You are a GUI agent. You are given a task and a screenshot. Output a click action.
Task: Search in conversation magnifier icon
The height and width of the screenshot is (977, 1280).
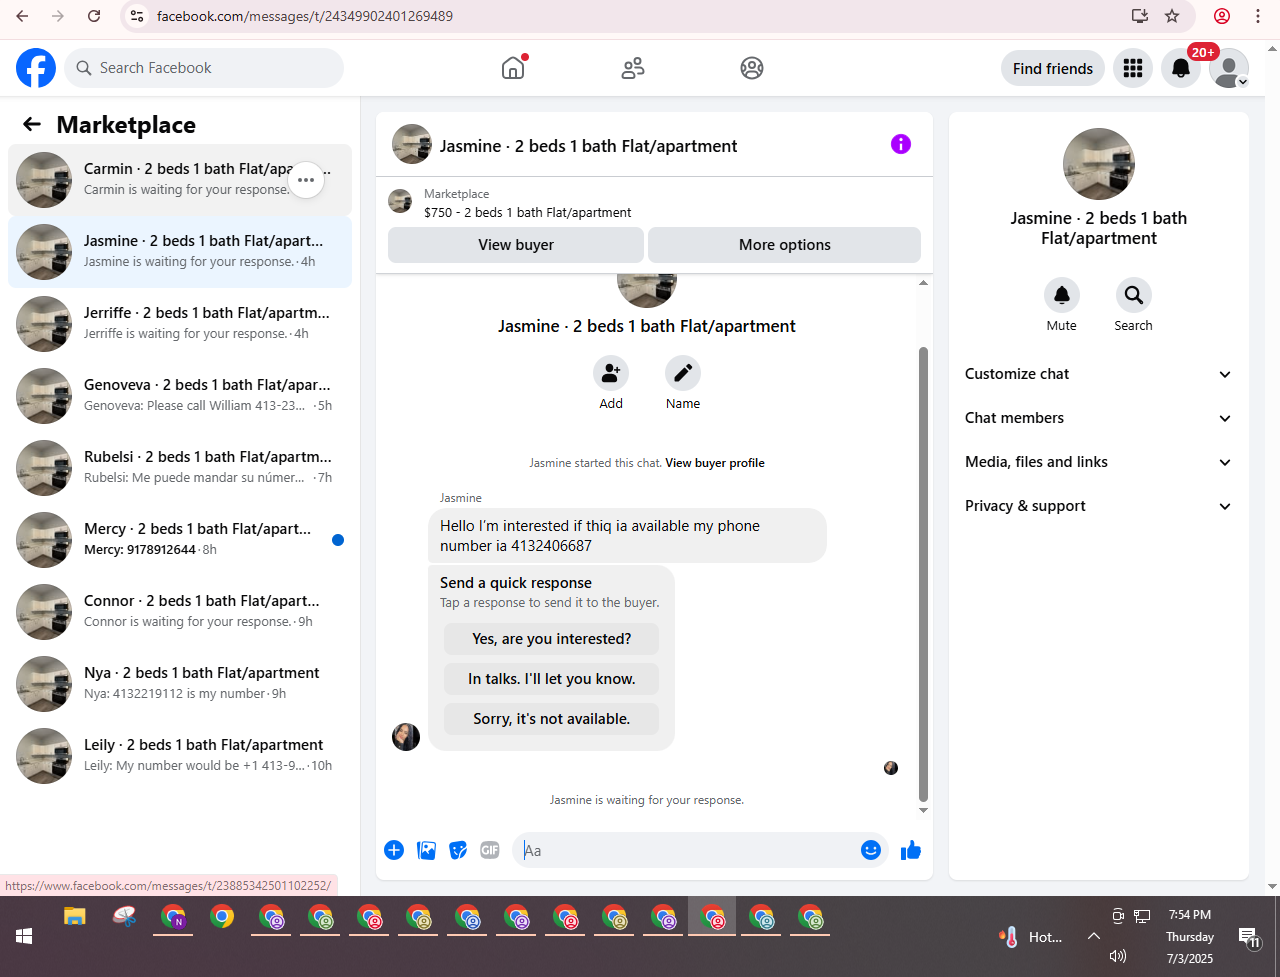click(1134, 295)
